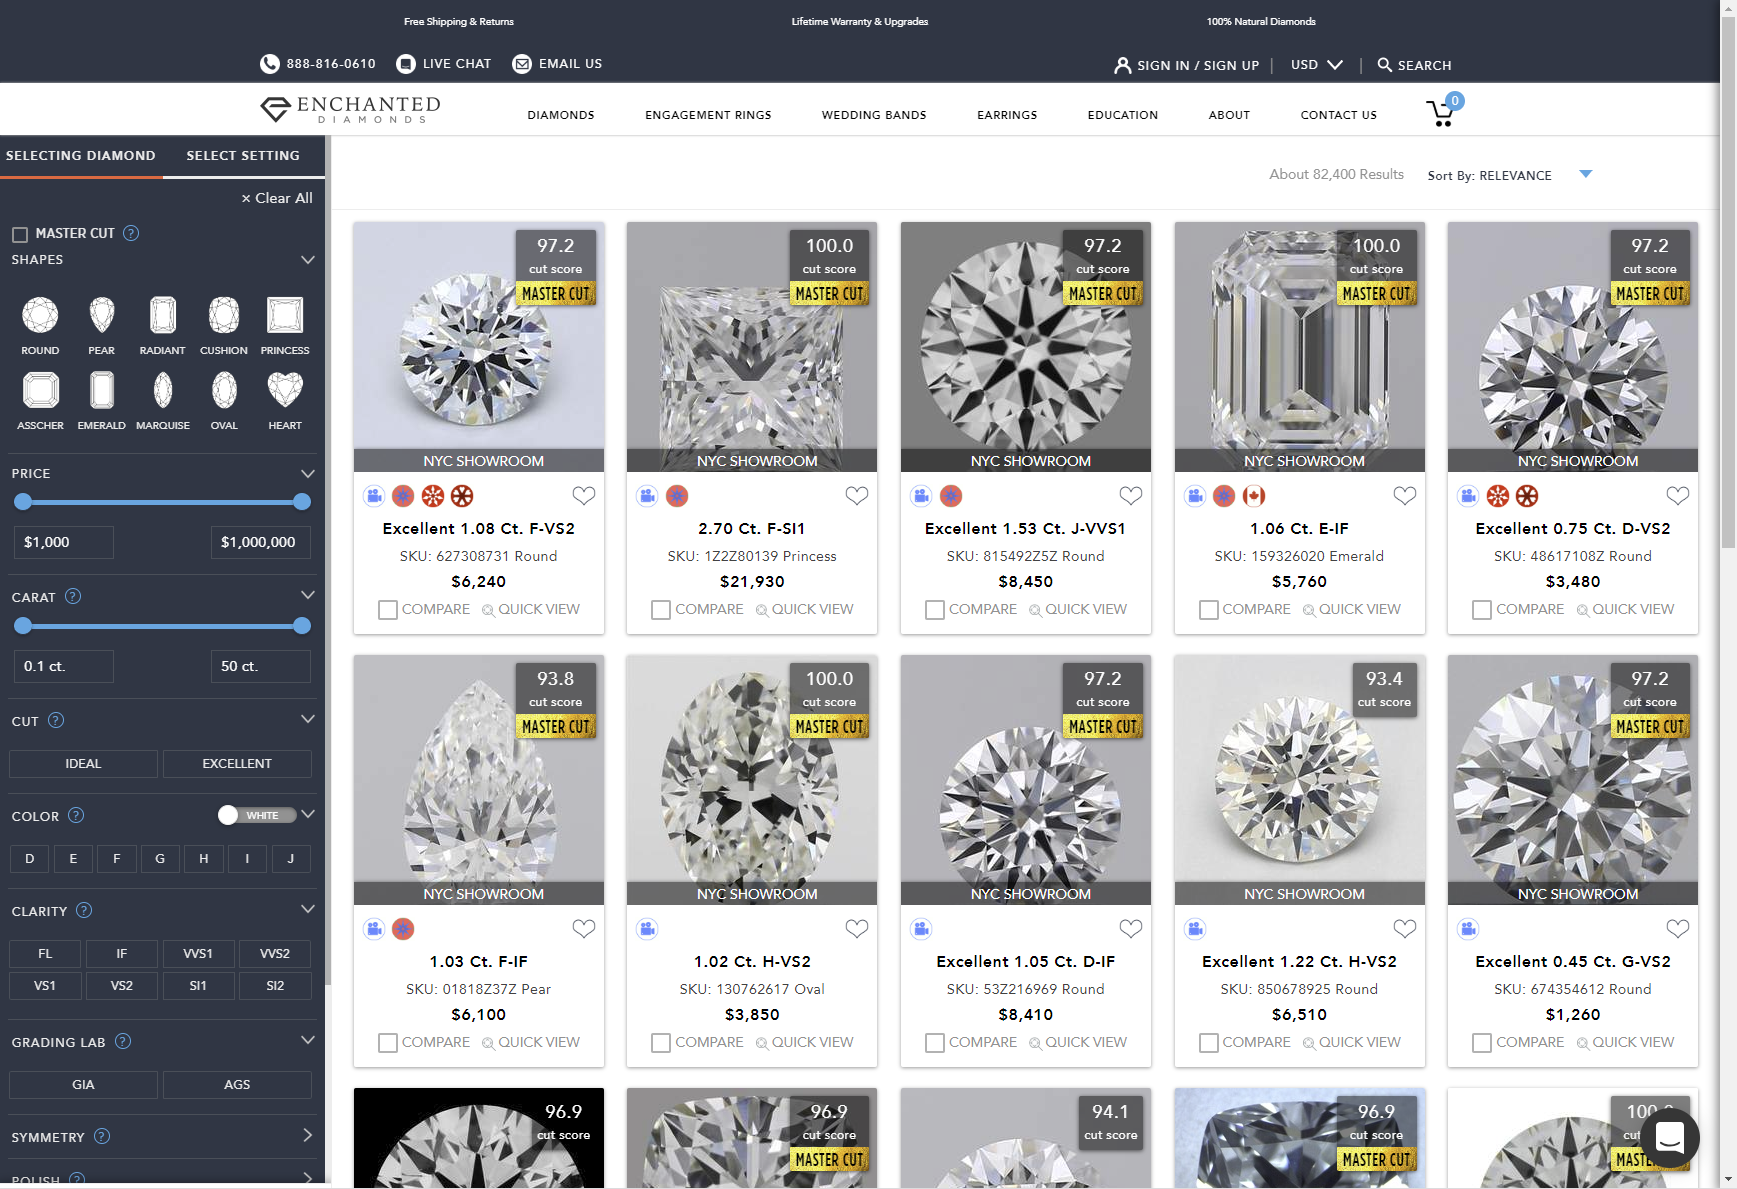Enable the MASTER CUT filter checkbox
The height and width of the screenshot is (1189, 1737).
20,233
